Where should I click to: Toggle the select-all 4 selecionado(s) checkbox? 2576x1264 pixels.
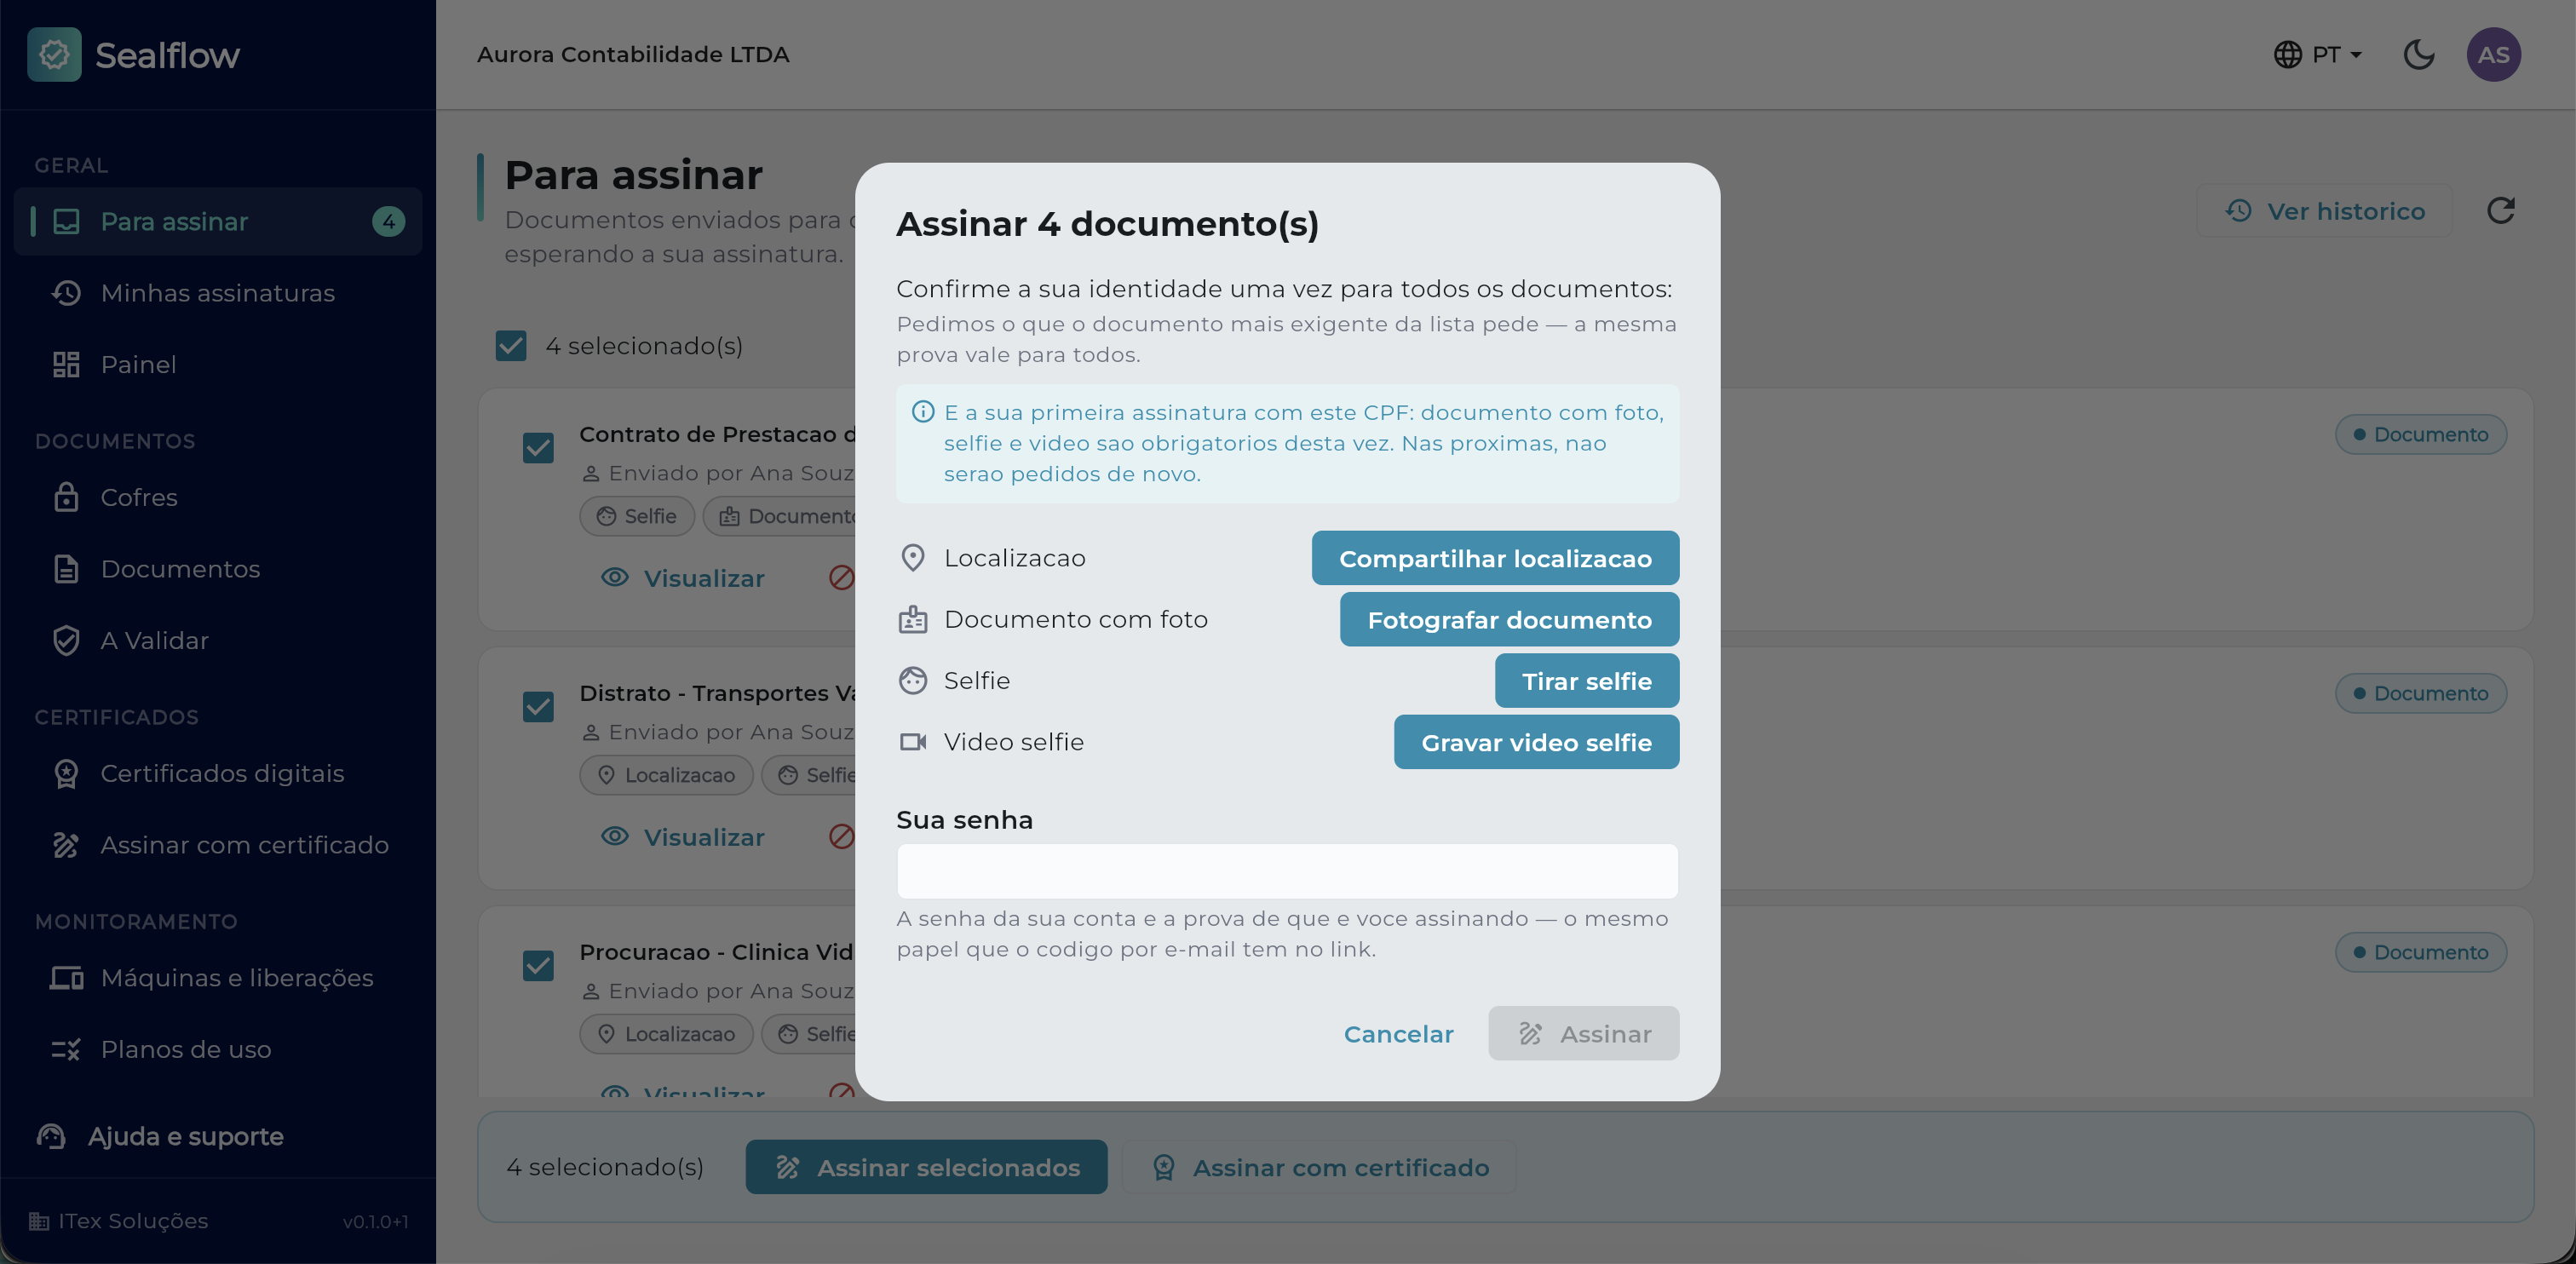click(511, 345)
